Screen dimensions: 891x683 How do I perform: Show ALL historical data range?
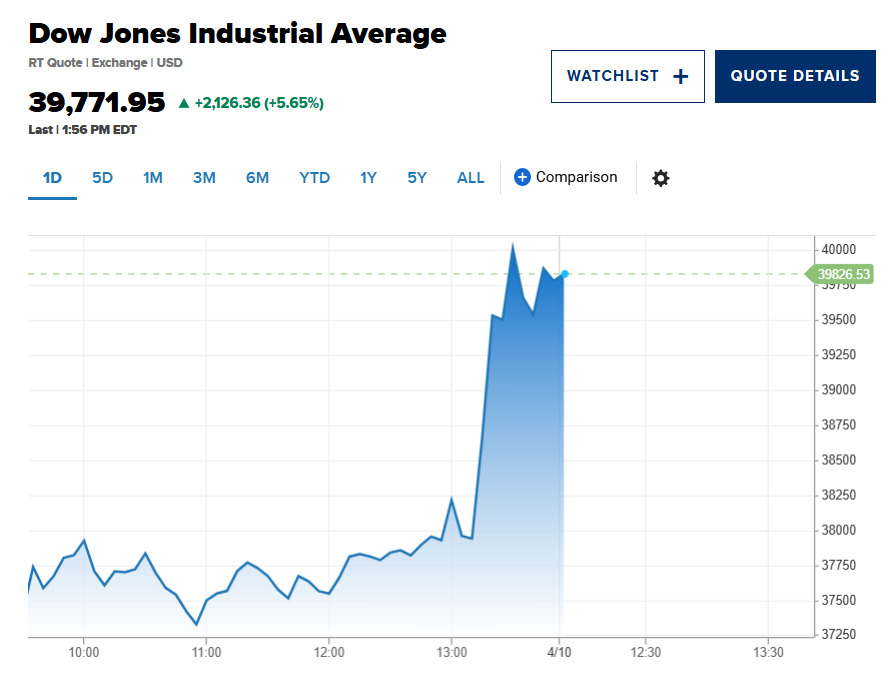tap(470, 178)
